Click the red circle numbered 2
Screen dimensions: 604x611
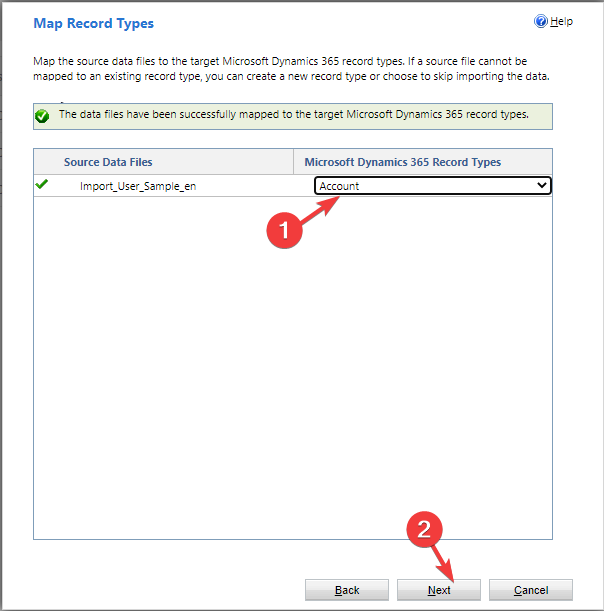[x=423, y=531]
